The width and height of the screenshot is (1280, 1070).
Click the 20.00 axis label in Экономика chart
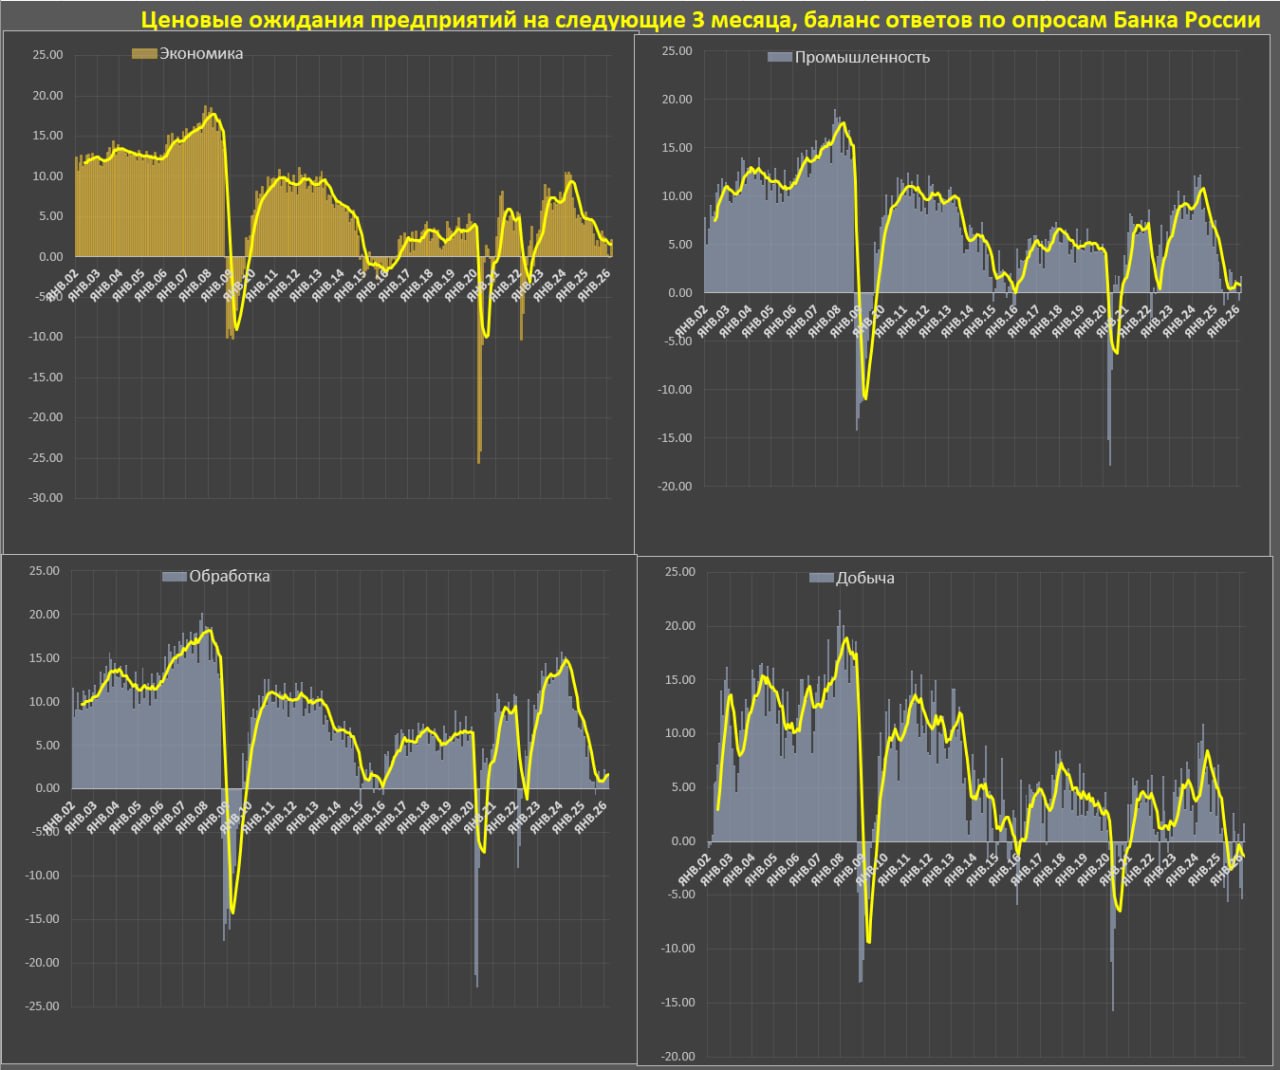click(x=46, y=96)
